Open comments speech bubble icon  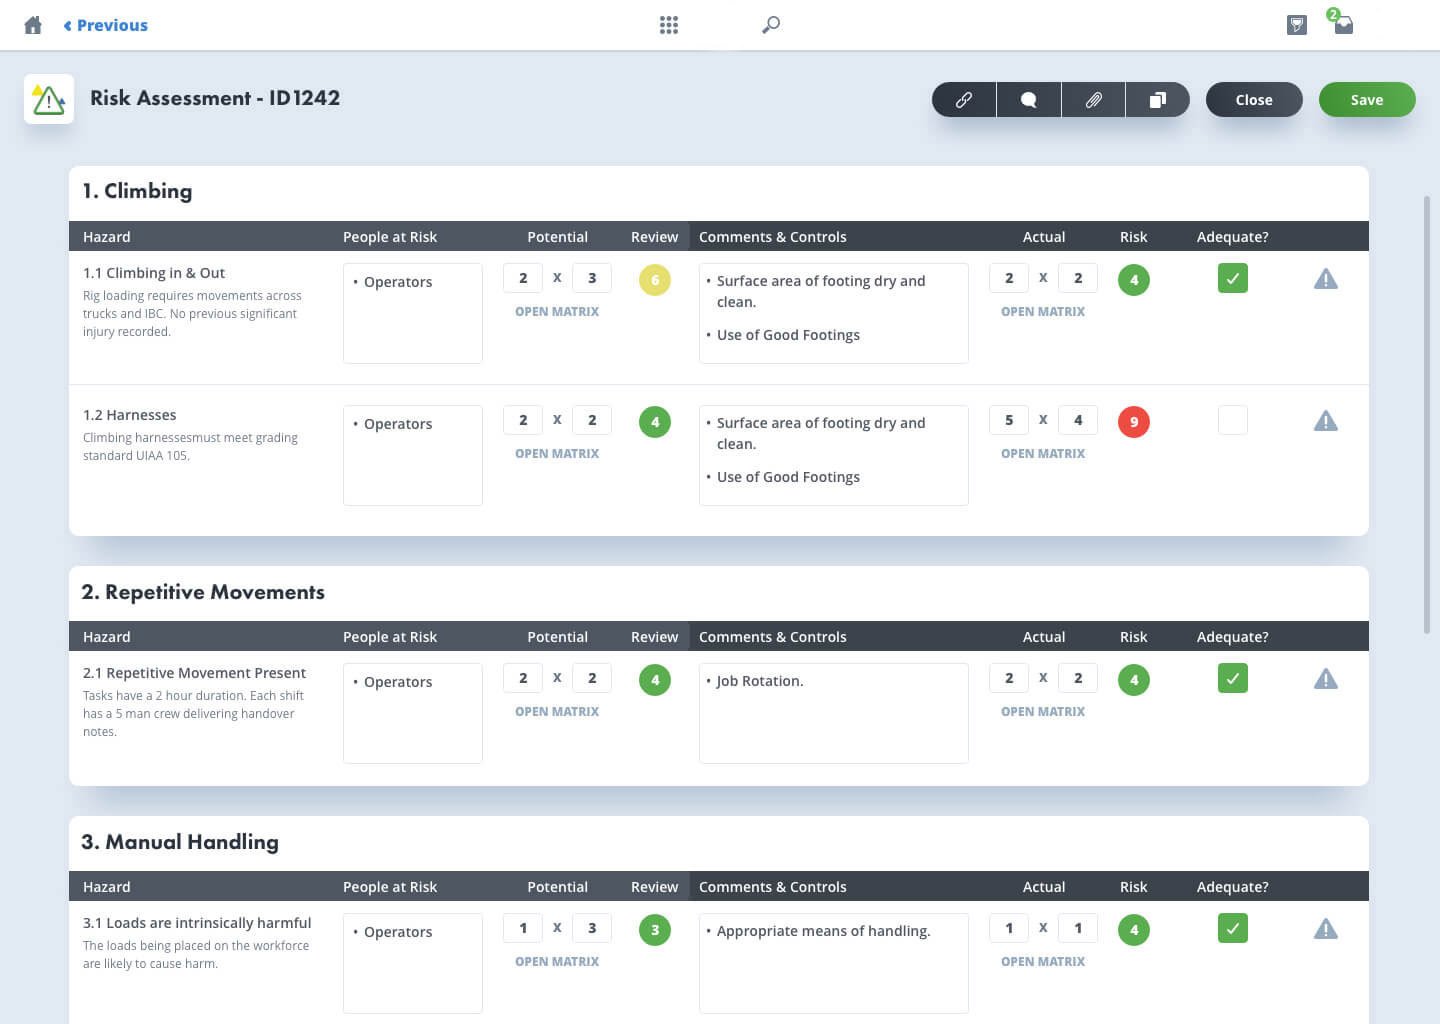[1029, 100]
